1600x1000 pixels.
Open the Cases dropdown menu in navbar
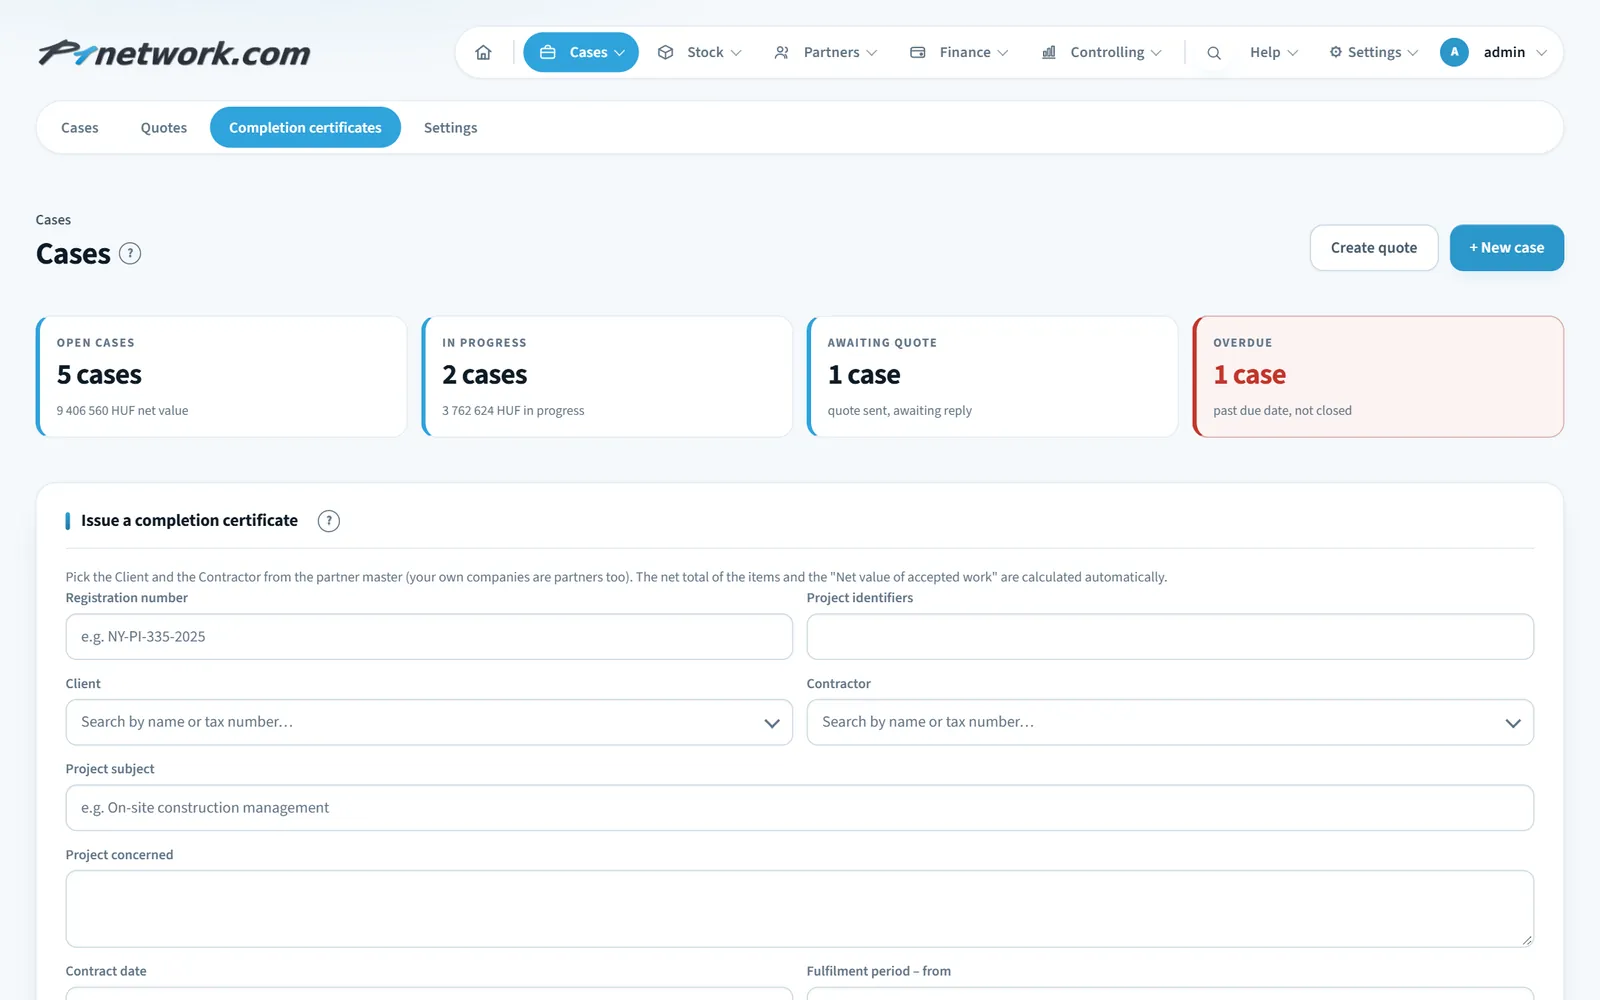[x=581, y=52]
